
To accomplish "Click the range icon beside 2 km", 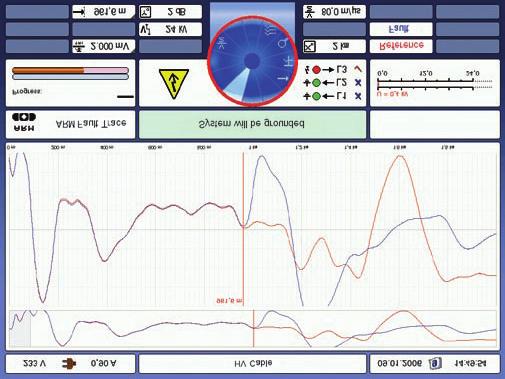I will (x=309, y=47).
